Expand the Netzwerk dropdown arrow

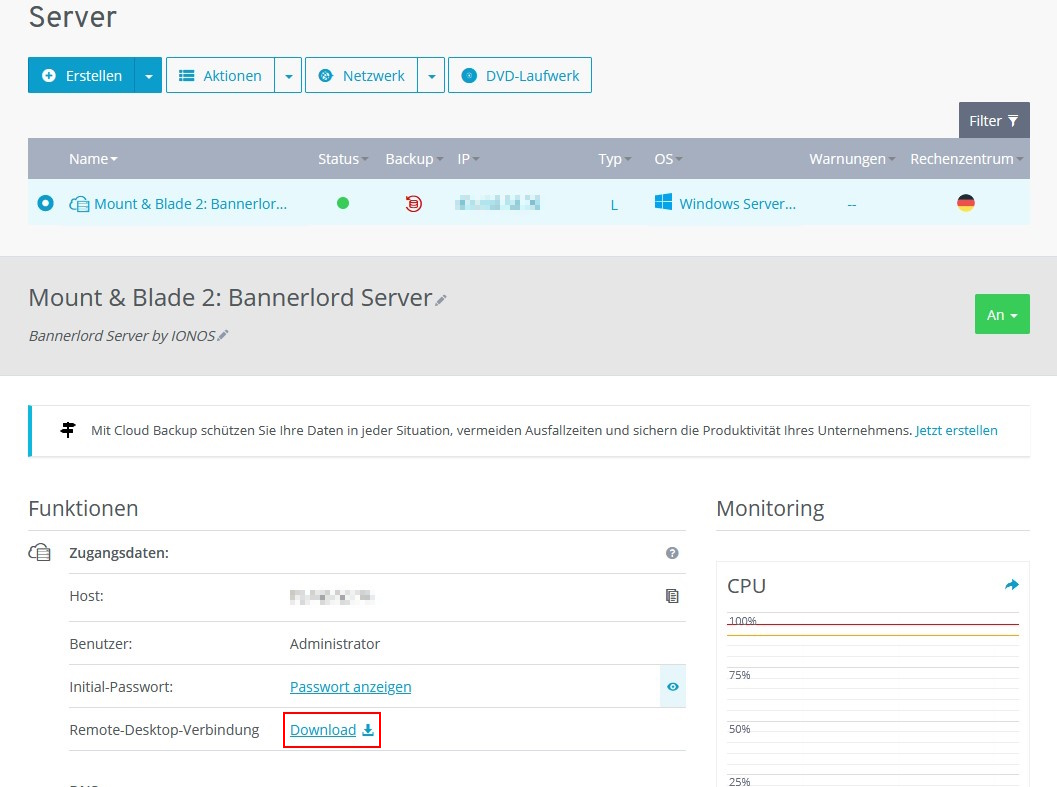click(431, 76)
